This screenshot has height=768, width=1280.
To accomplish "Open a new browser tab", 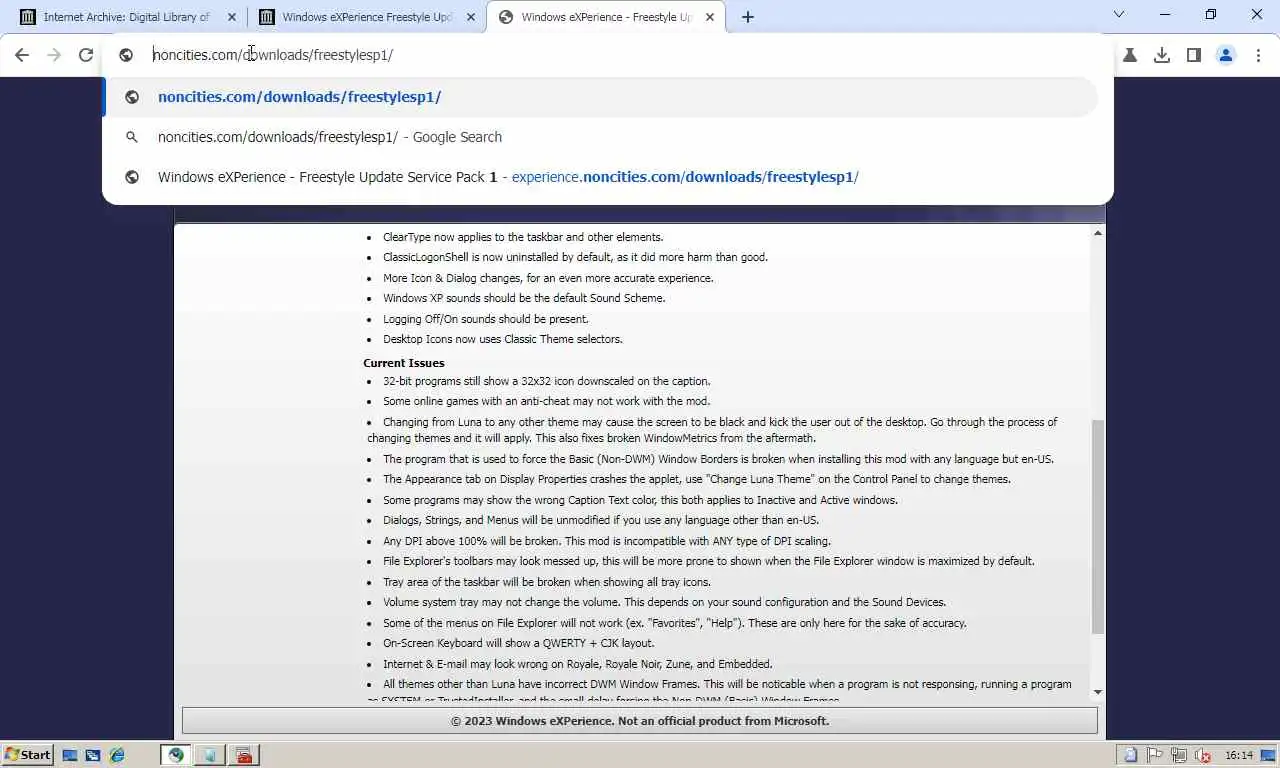I will [748, 17].
